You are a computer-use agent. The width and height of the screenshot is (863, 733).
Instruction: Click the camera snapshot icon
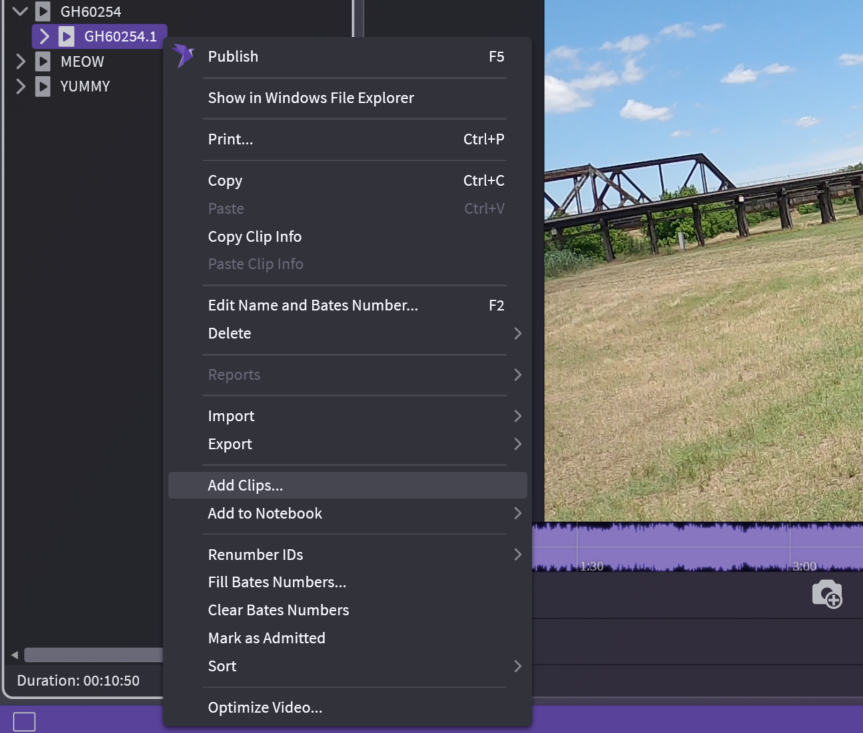coord(826,594)
